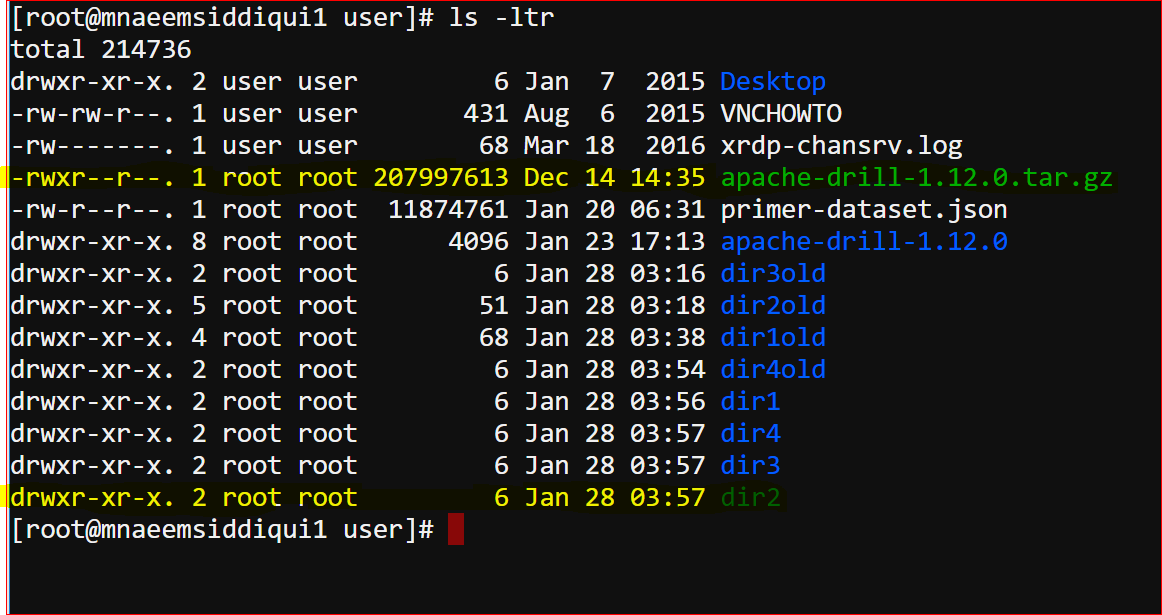Click the date "Mar 18 2016"
Viewport: 1162px width, 615px height.
pyautogui.click(x=614, y=145)
